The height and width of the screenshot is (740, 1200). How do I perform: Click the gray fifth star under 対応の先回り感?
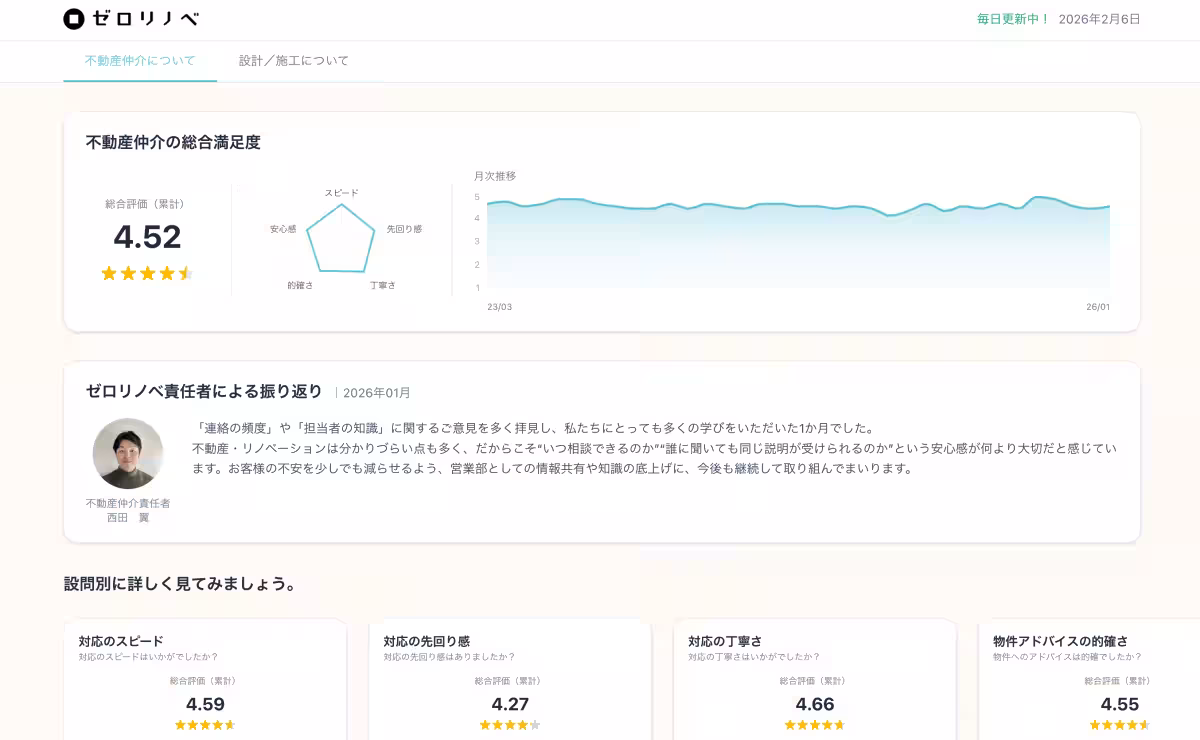pos(537,726)
